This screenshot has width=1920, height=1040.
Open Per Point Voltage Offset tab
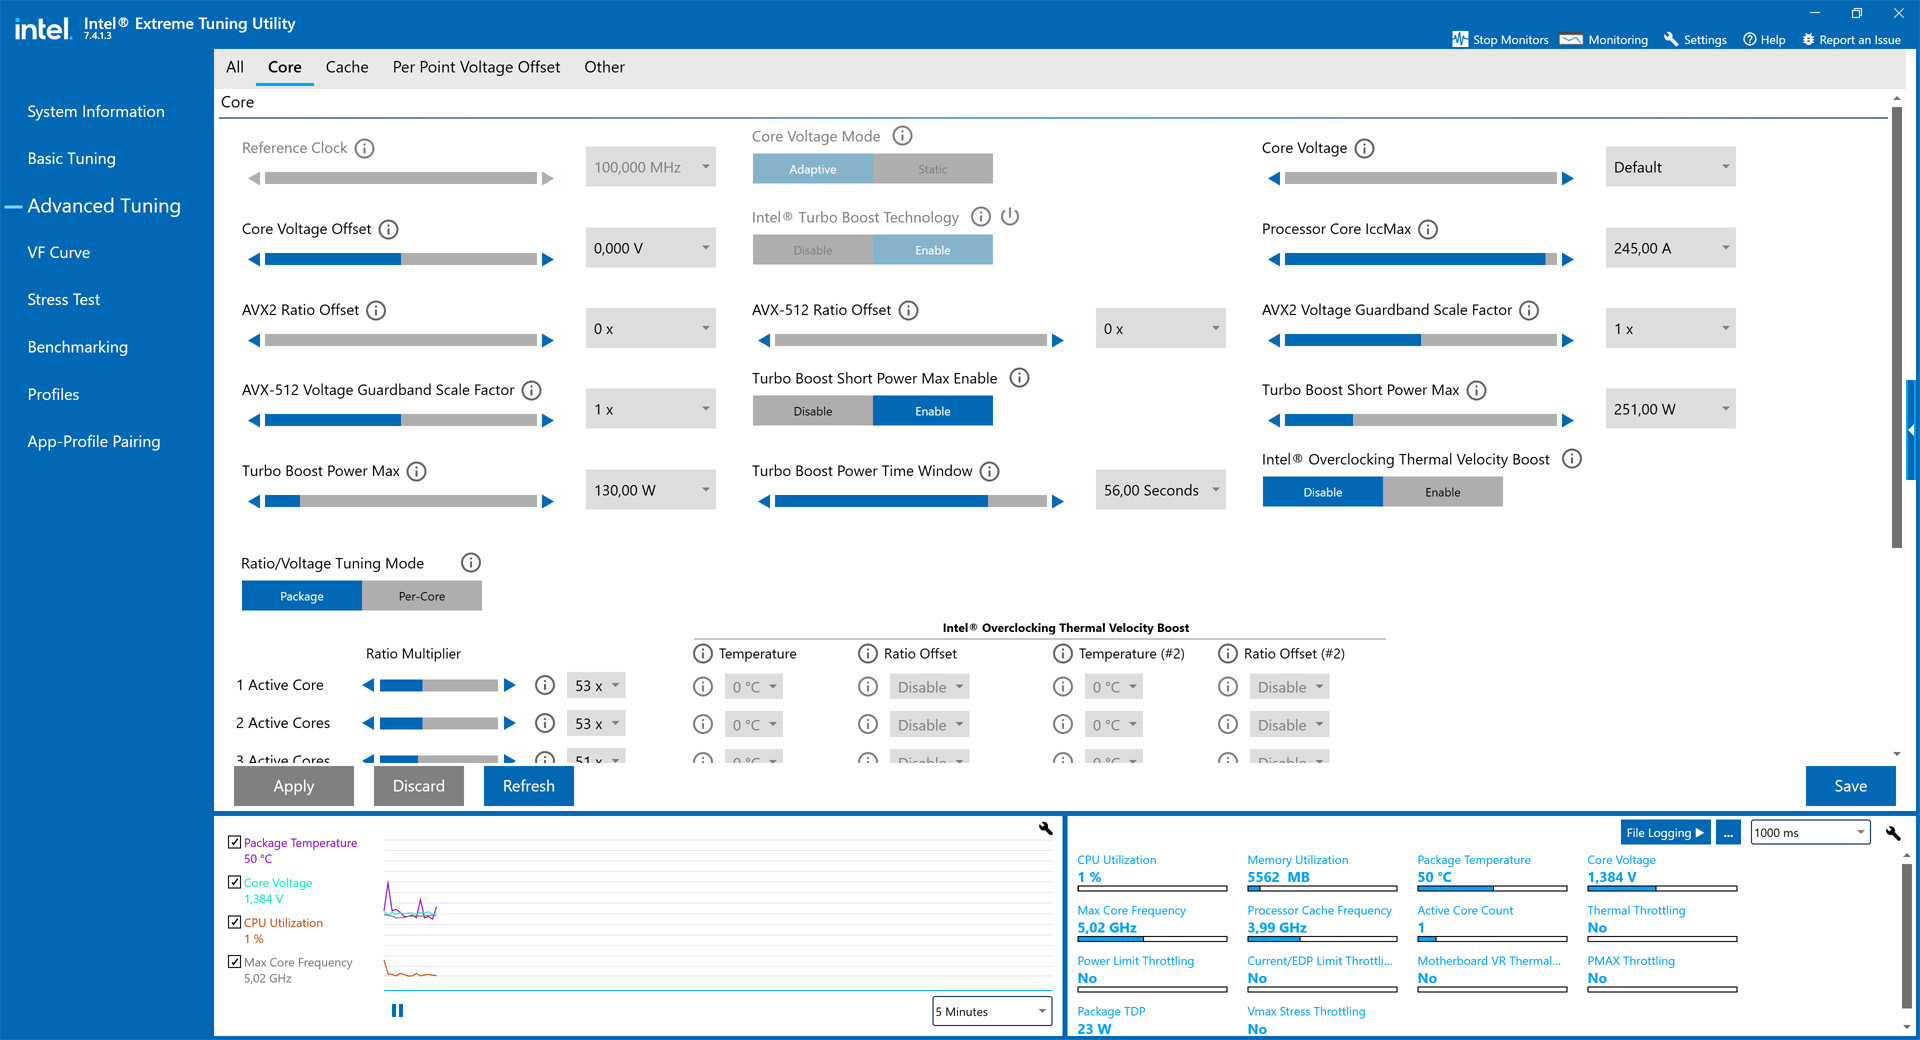click(x=476, y=67)
